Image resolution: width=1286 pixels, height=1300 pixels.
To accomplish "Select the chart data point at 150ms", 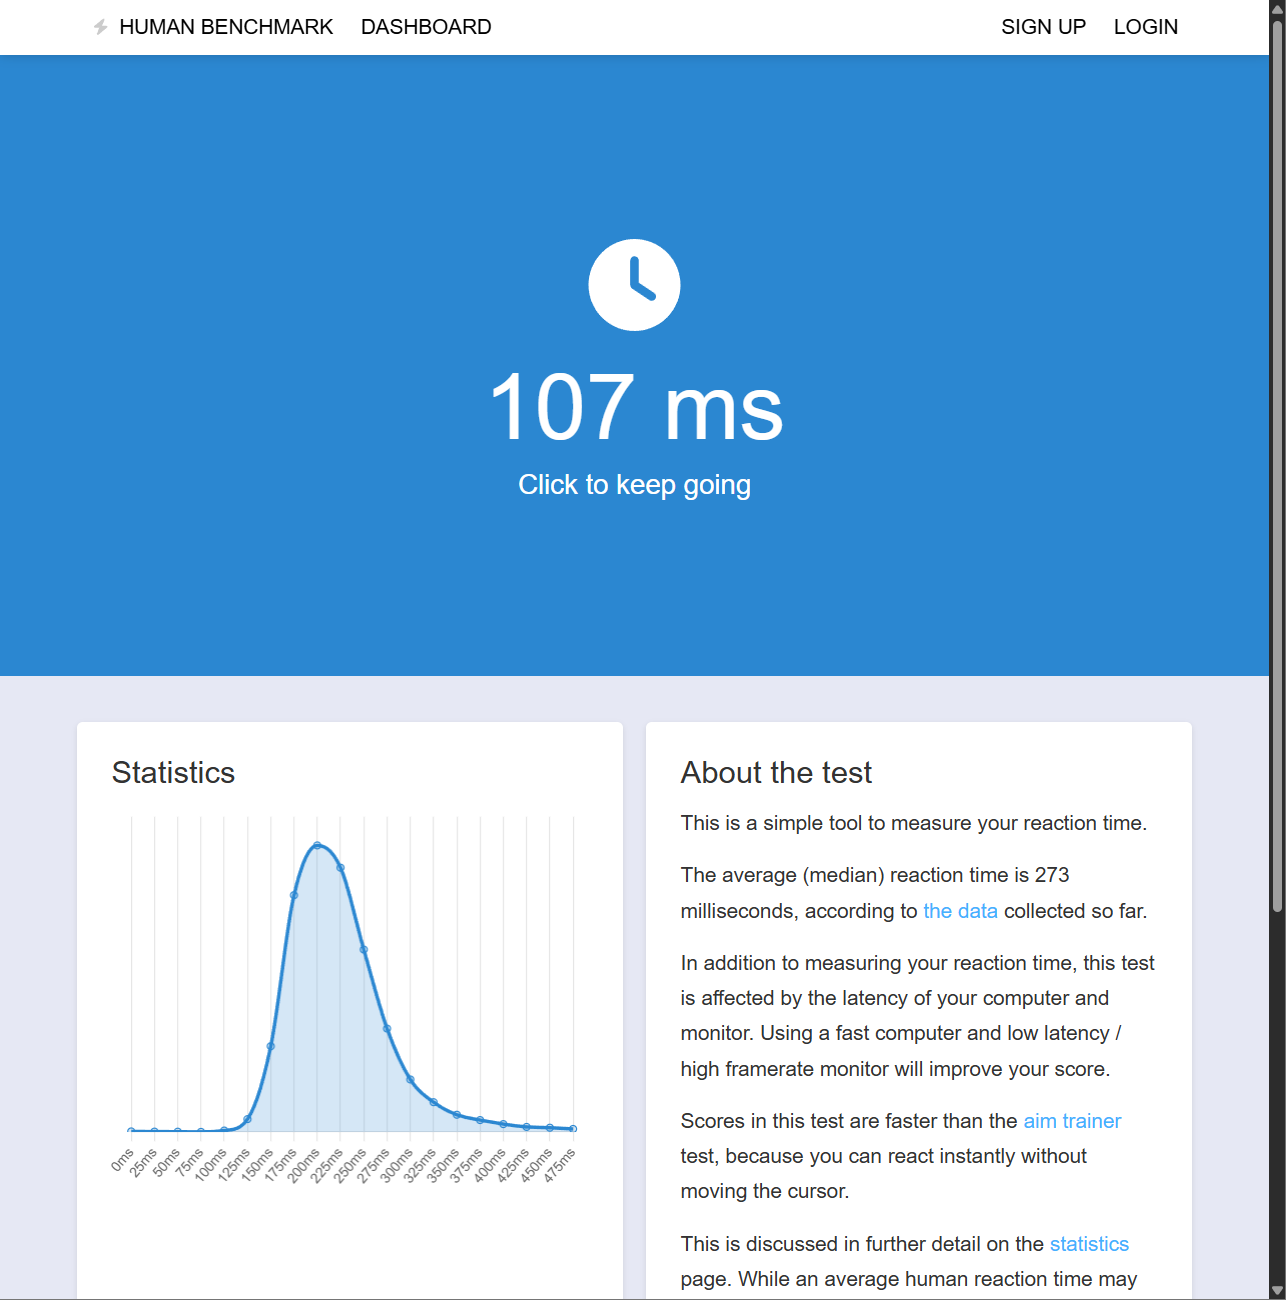I will coord(270,1046).
